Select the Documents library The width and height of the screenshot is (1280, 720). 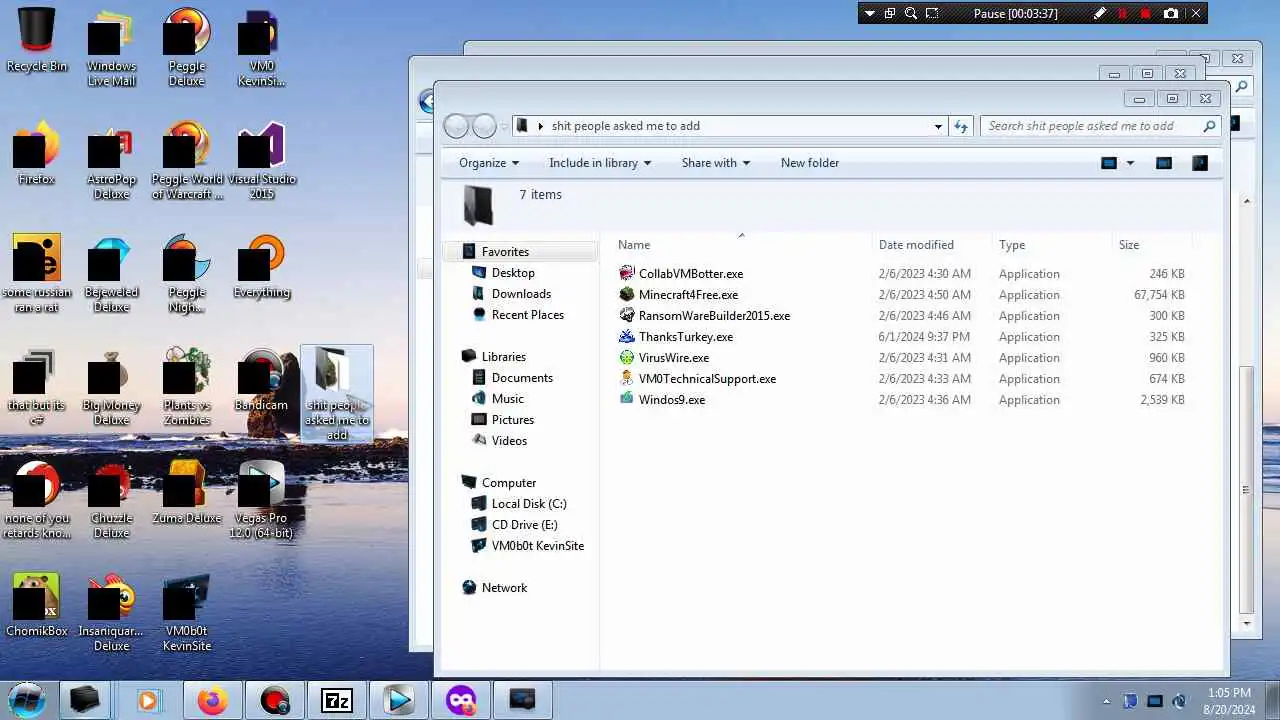click(x=512, y=378)
